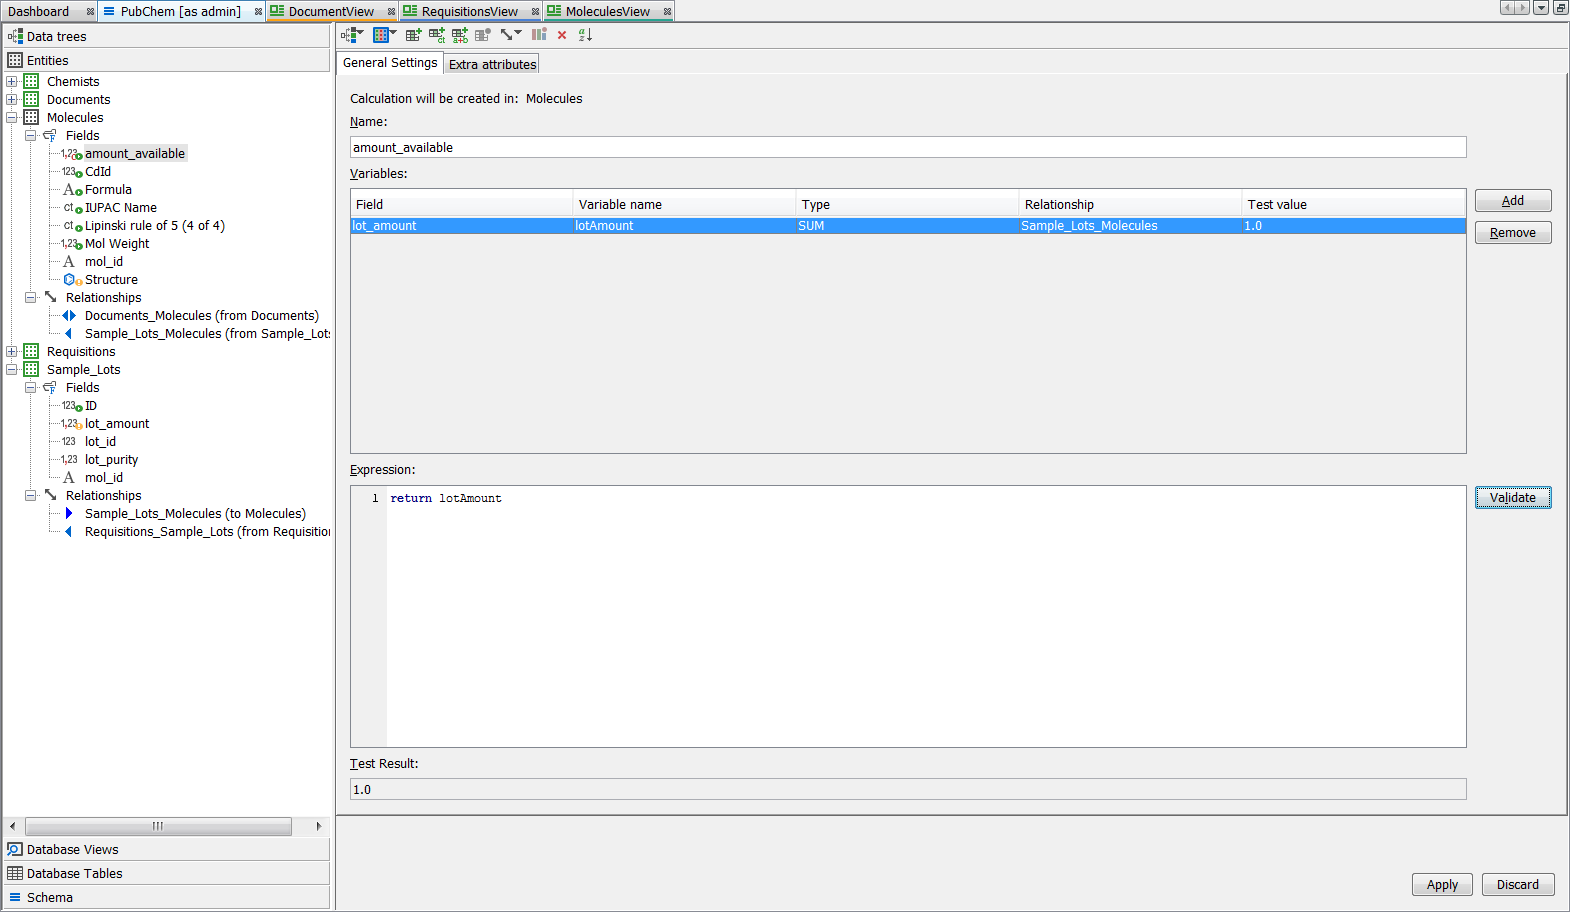
Task: Click the colored bars chart toolbar icon
Action: click(x=539, y=35)
